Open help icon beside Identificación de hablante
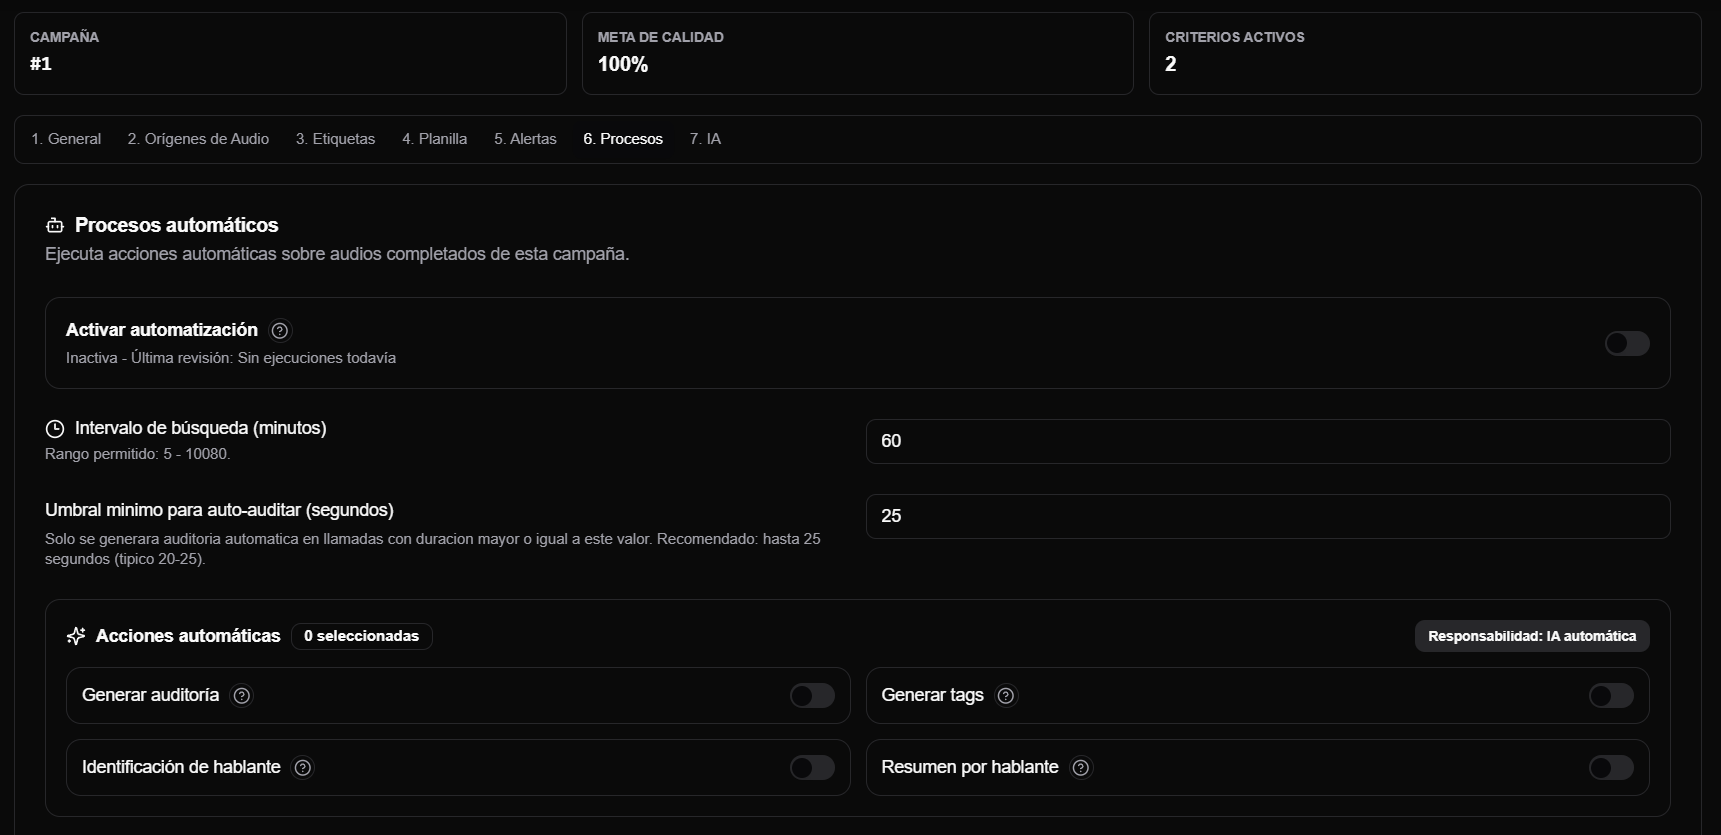The image size is (1721, 835). tap(303, 768)
